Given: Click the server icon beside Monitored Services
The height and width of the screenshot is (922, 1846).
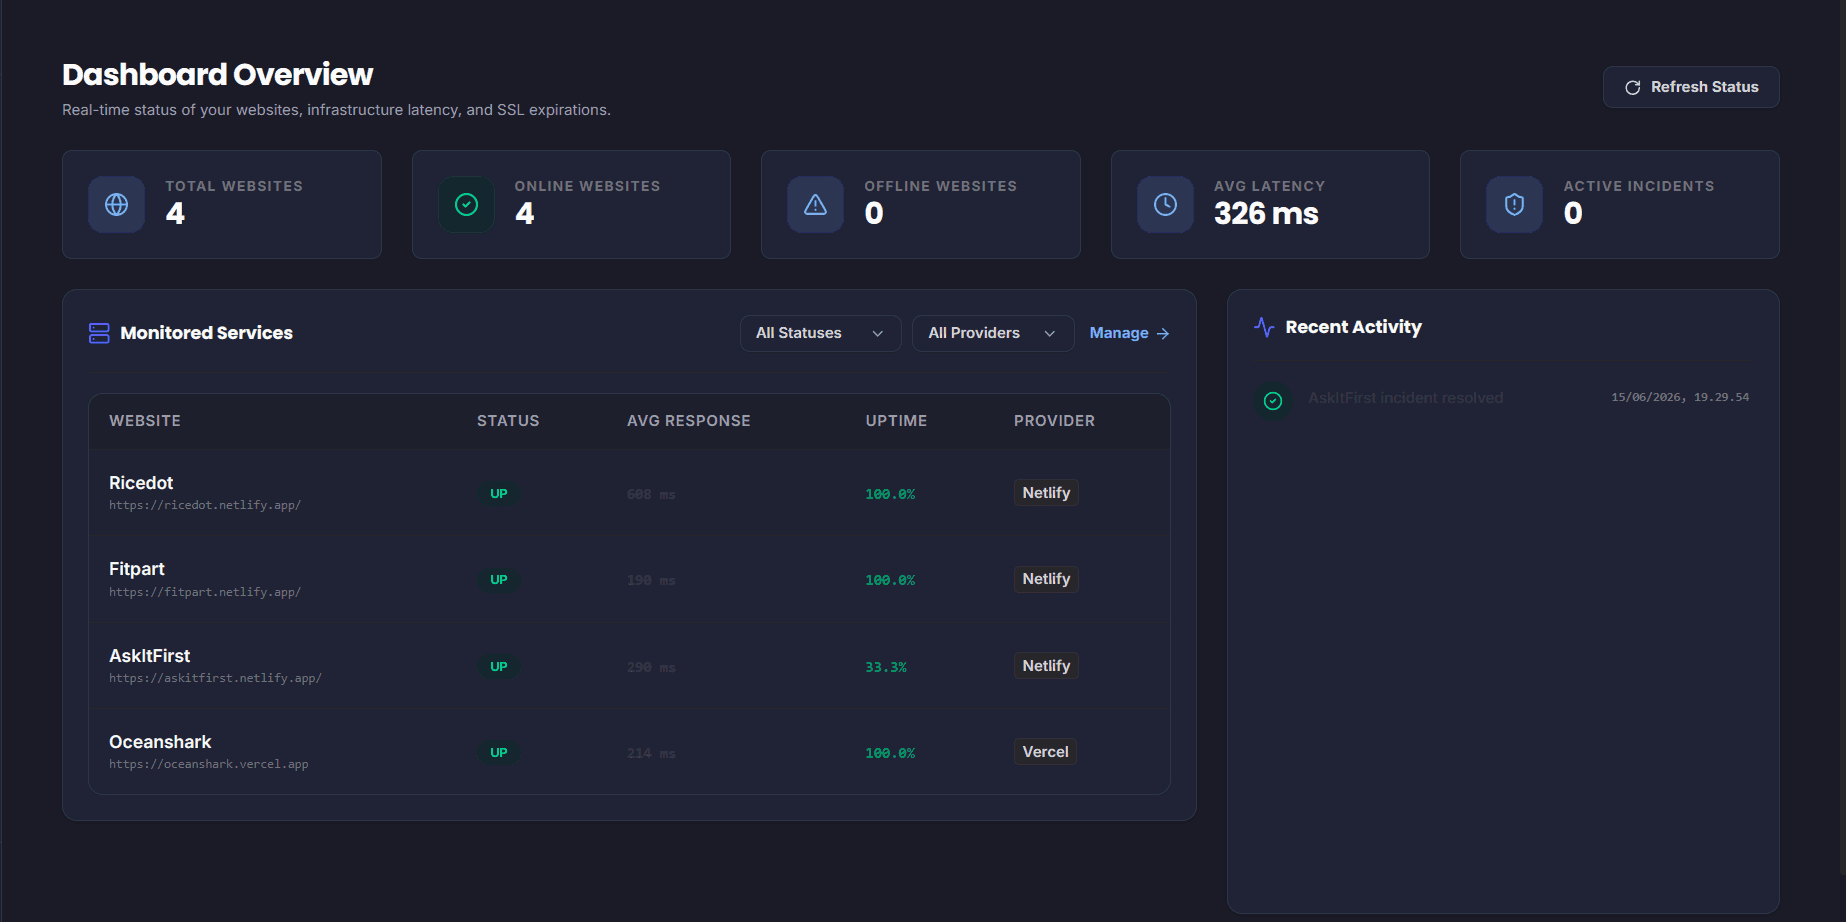Looking at the screenshot, I should 99,333.
